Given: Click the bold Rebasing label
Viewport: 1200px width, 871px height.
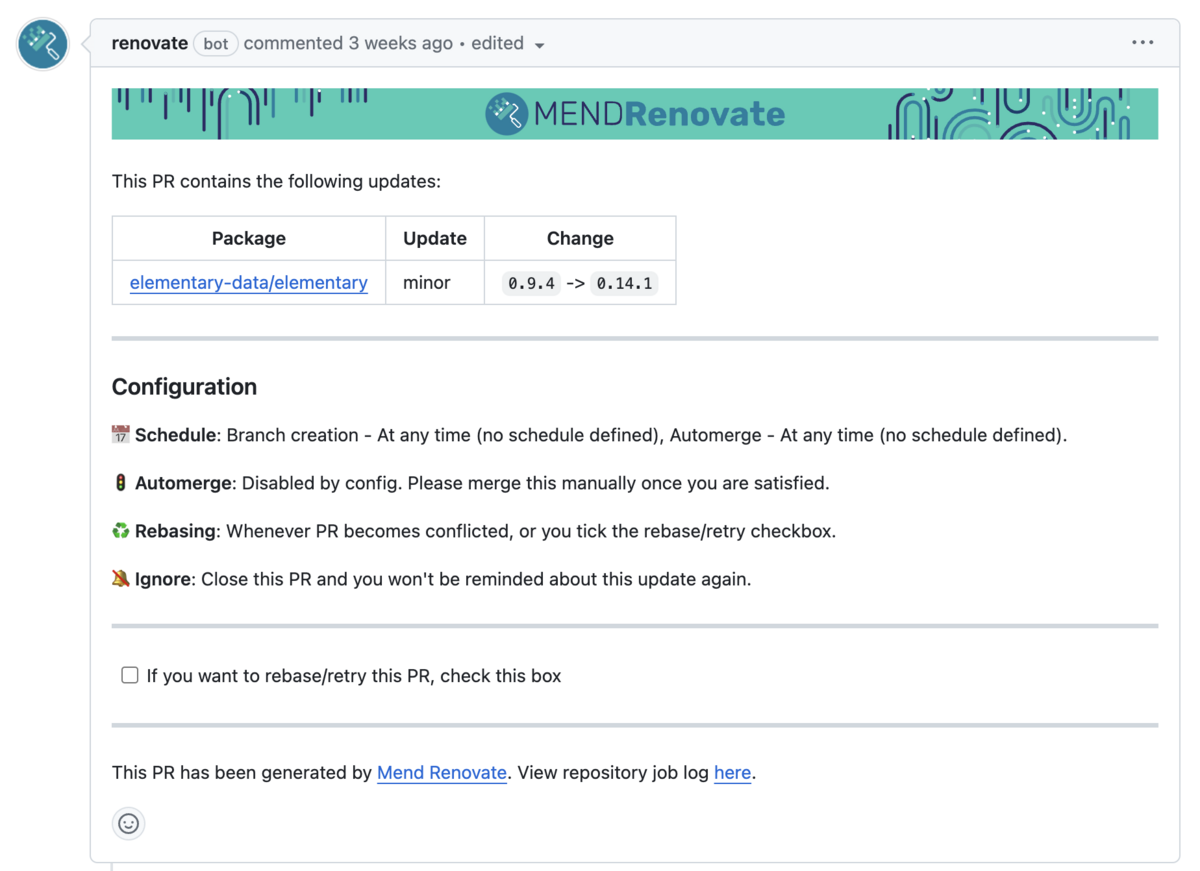Looking at the screenshot, I should click(176, 531).
